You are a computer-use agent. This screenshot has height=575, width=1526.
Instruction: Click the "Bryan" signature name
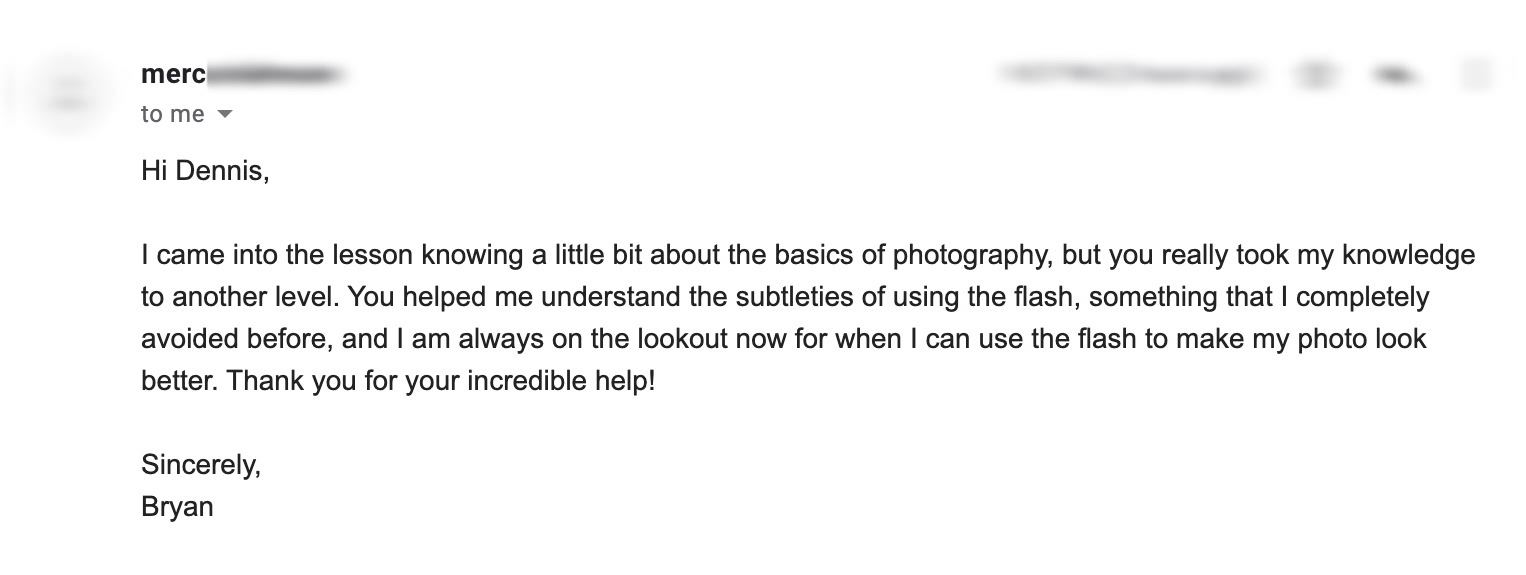(177, 506)
